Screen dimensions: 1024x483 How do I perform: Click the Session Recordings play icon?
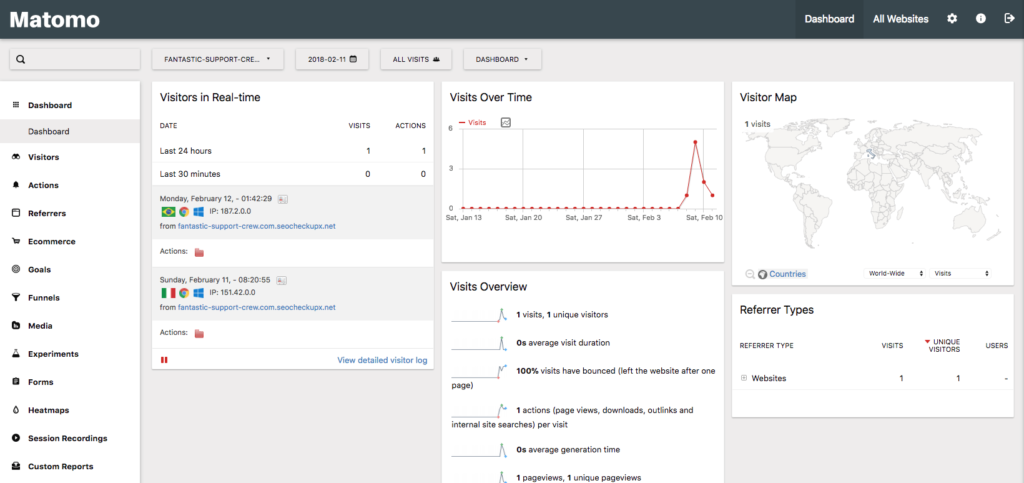coord(16,438)
